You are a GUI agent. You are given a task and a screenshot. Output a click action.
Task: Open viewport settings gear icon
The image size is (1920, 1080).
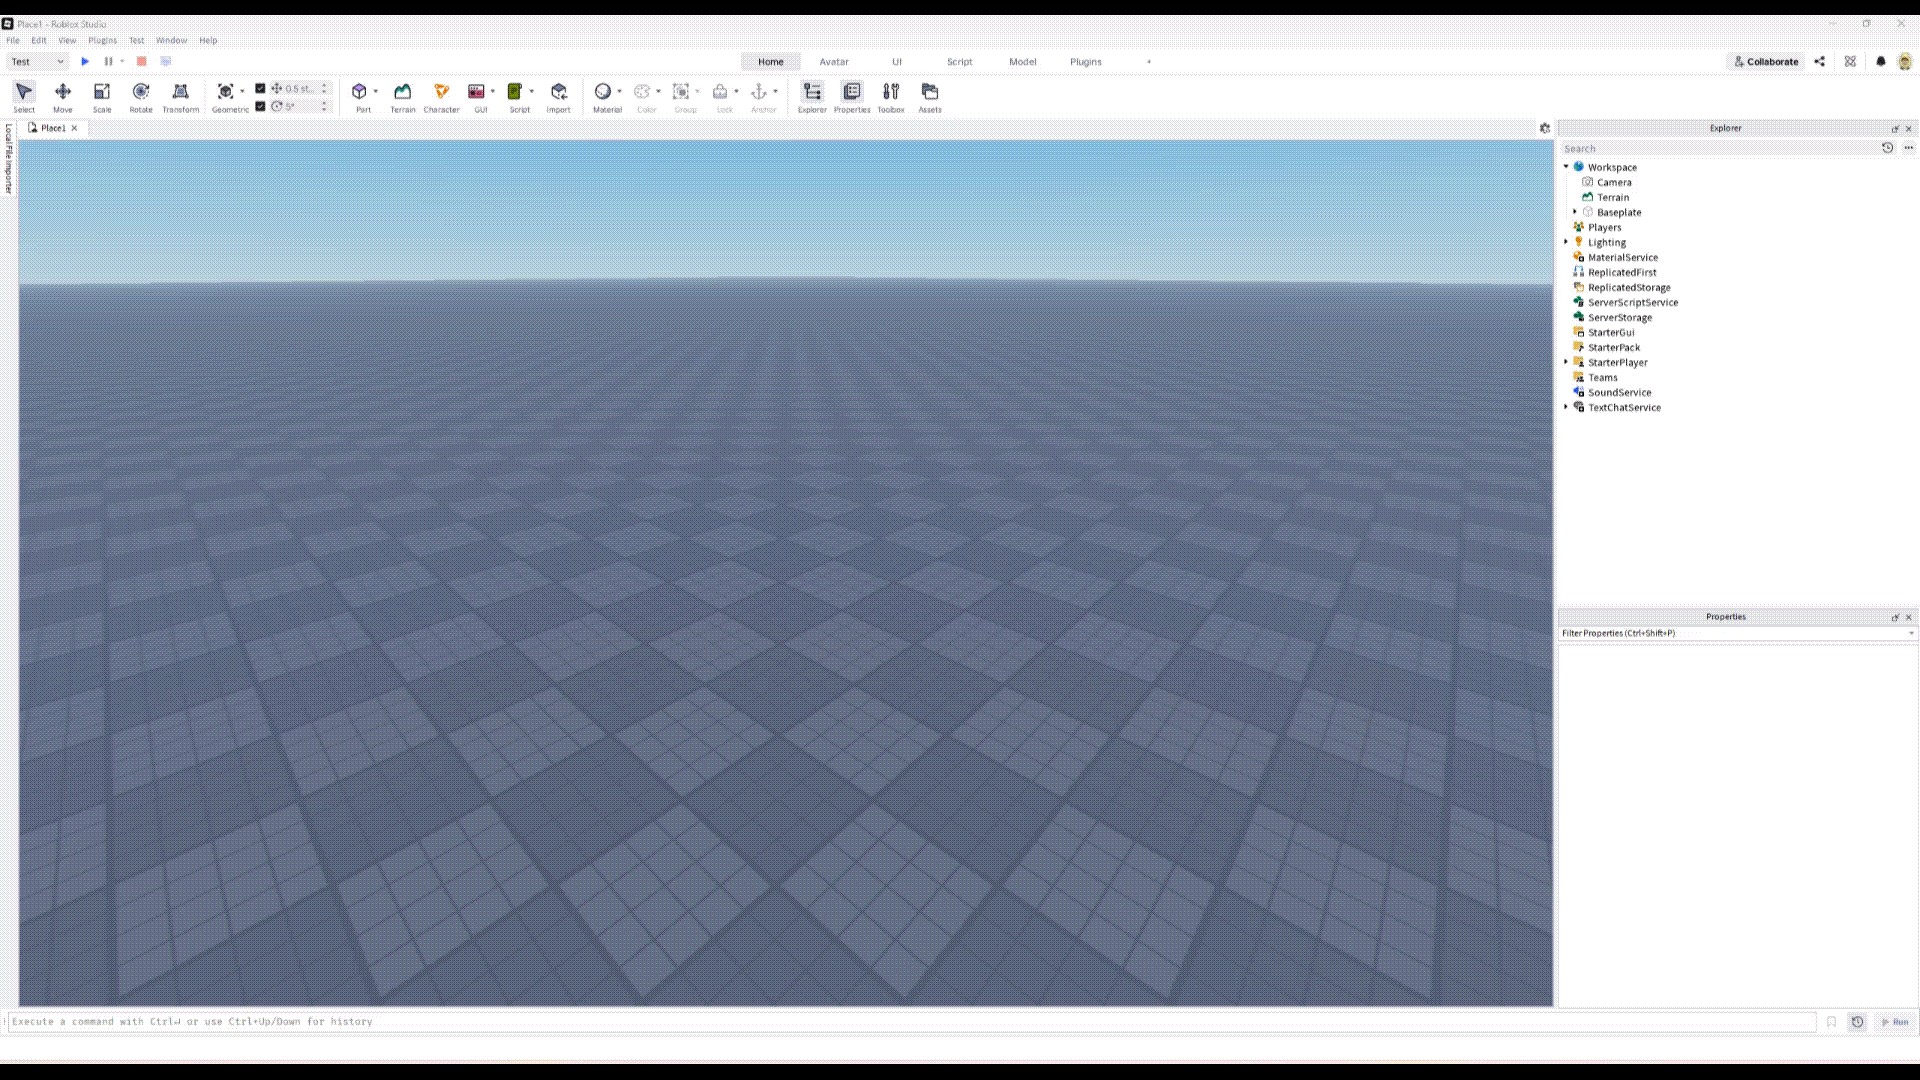[x=1545, y=128]
